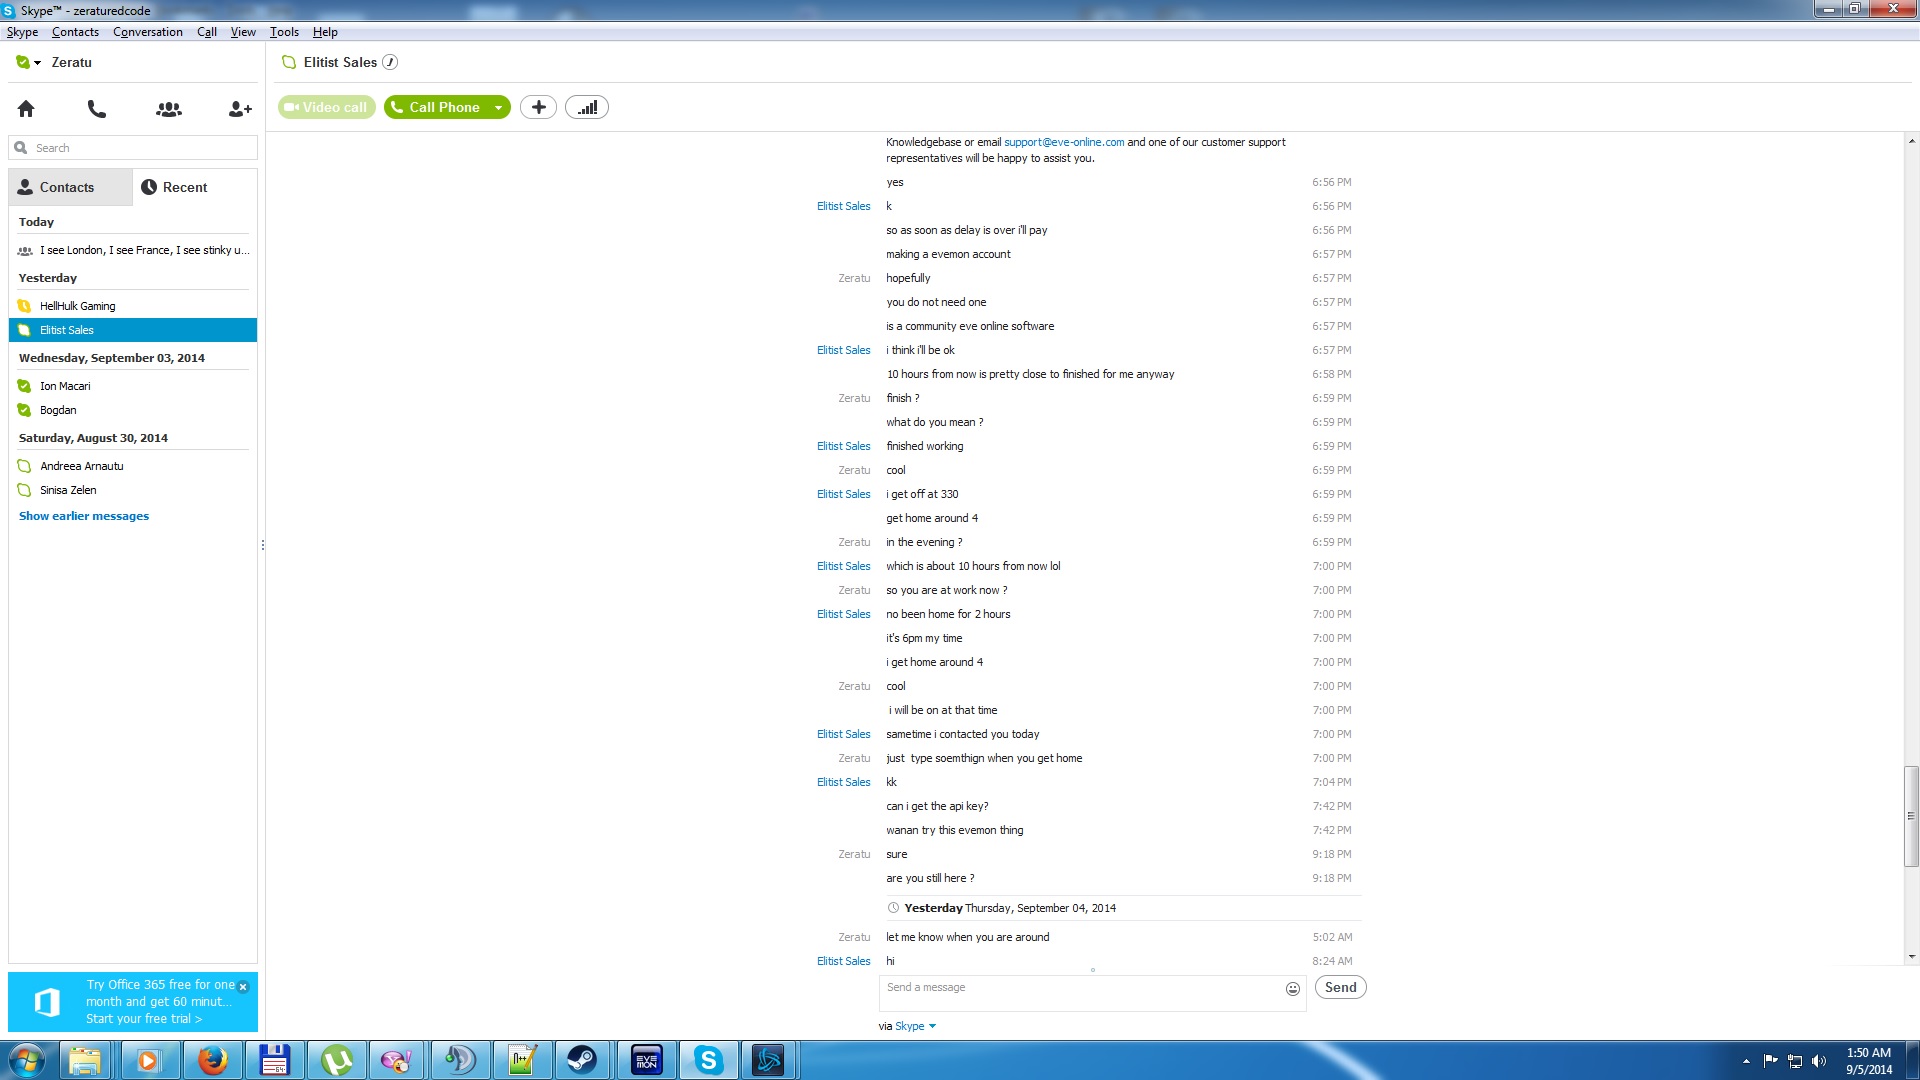The height and width of the screenshot is (1080, 1920).
Task: Check call quality signal bars icon
Action: click(587, 107)
